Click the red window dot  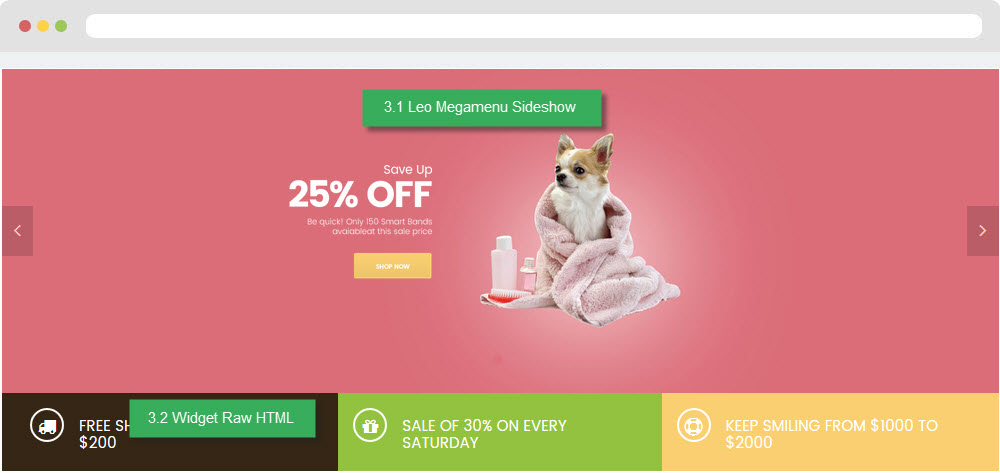(25, 26)
